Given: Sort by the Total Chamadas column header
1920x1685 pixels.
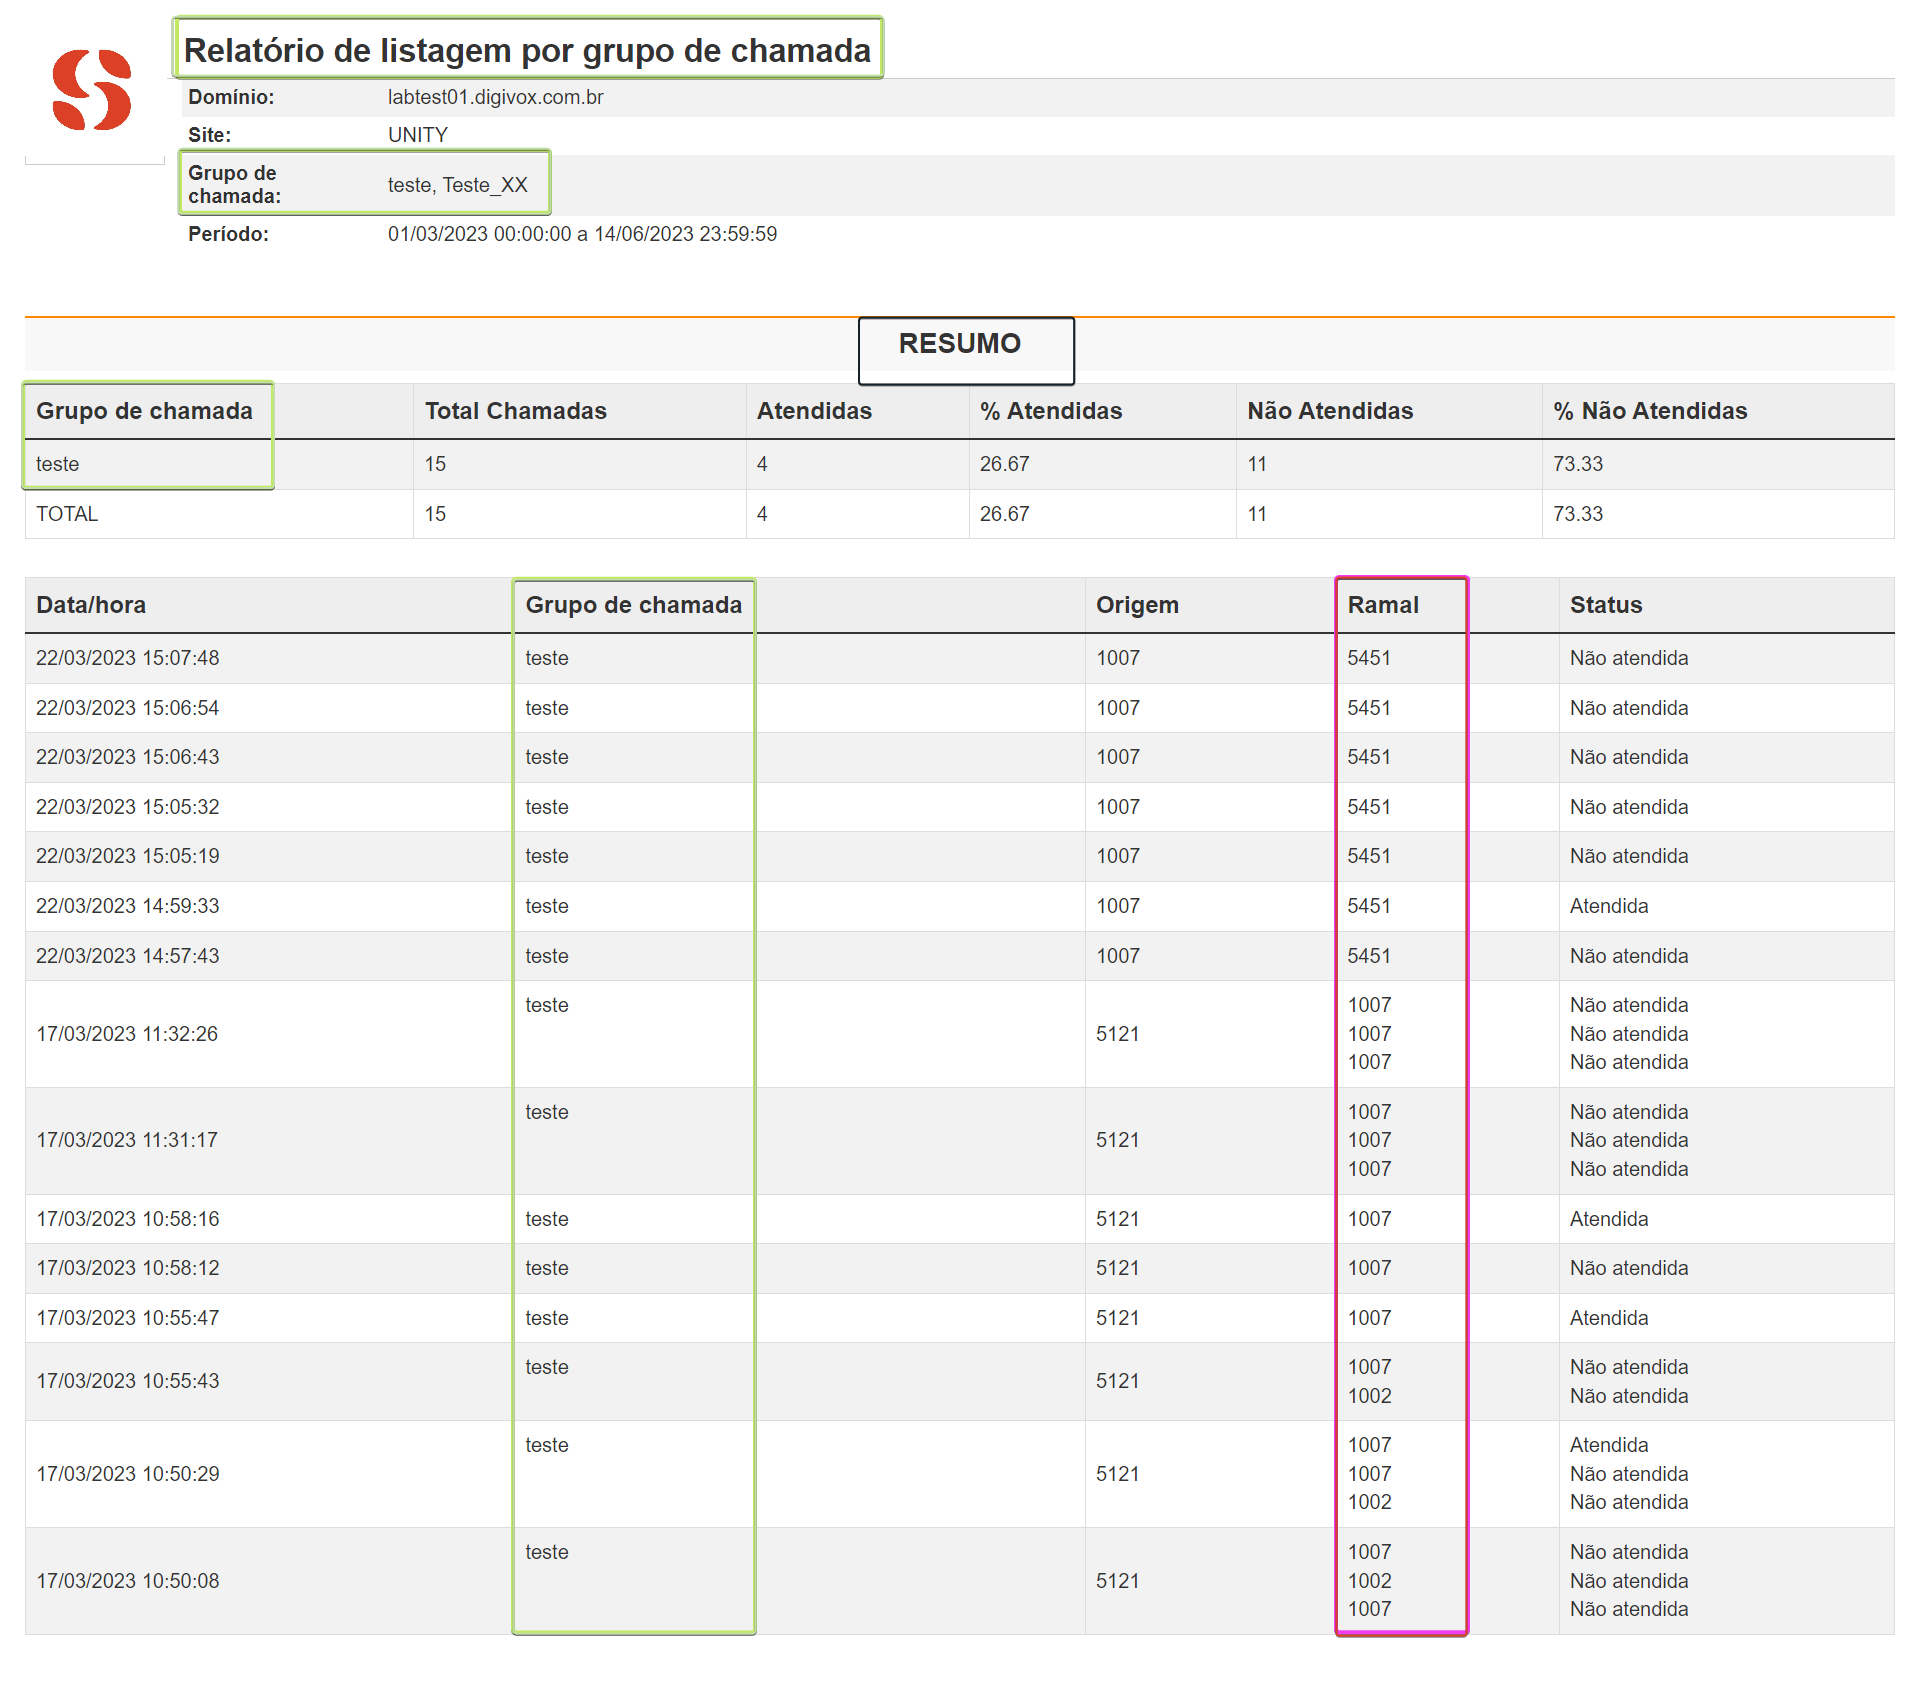Looking at the screenshot, I should click(515, 410).
